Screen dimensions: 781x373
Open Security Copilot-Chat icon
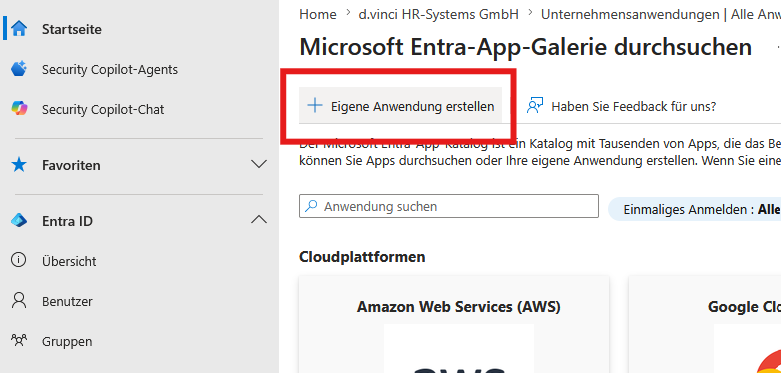[19, 109]
